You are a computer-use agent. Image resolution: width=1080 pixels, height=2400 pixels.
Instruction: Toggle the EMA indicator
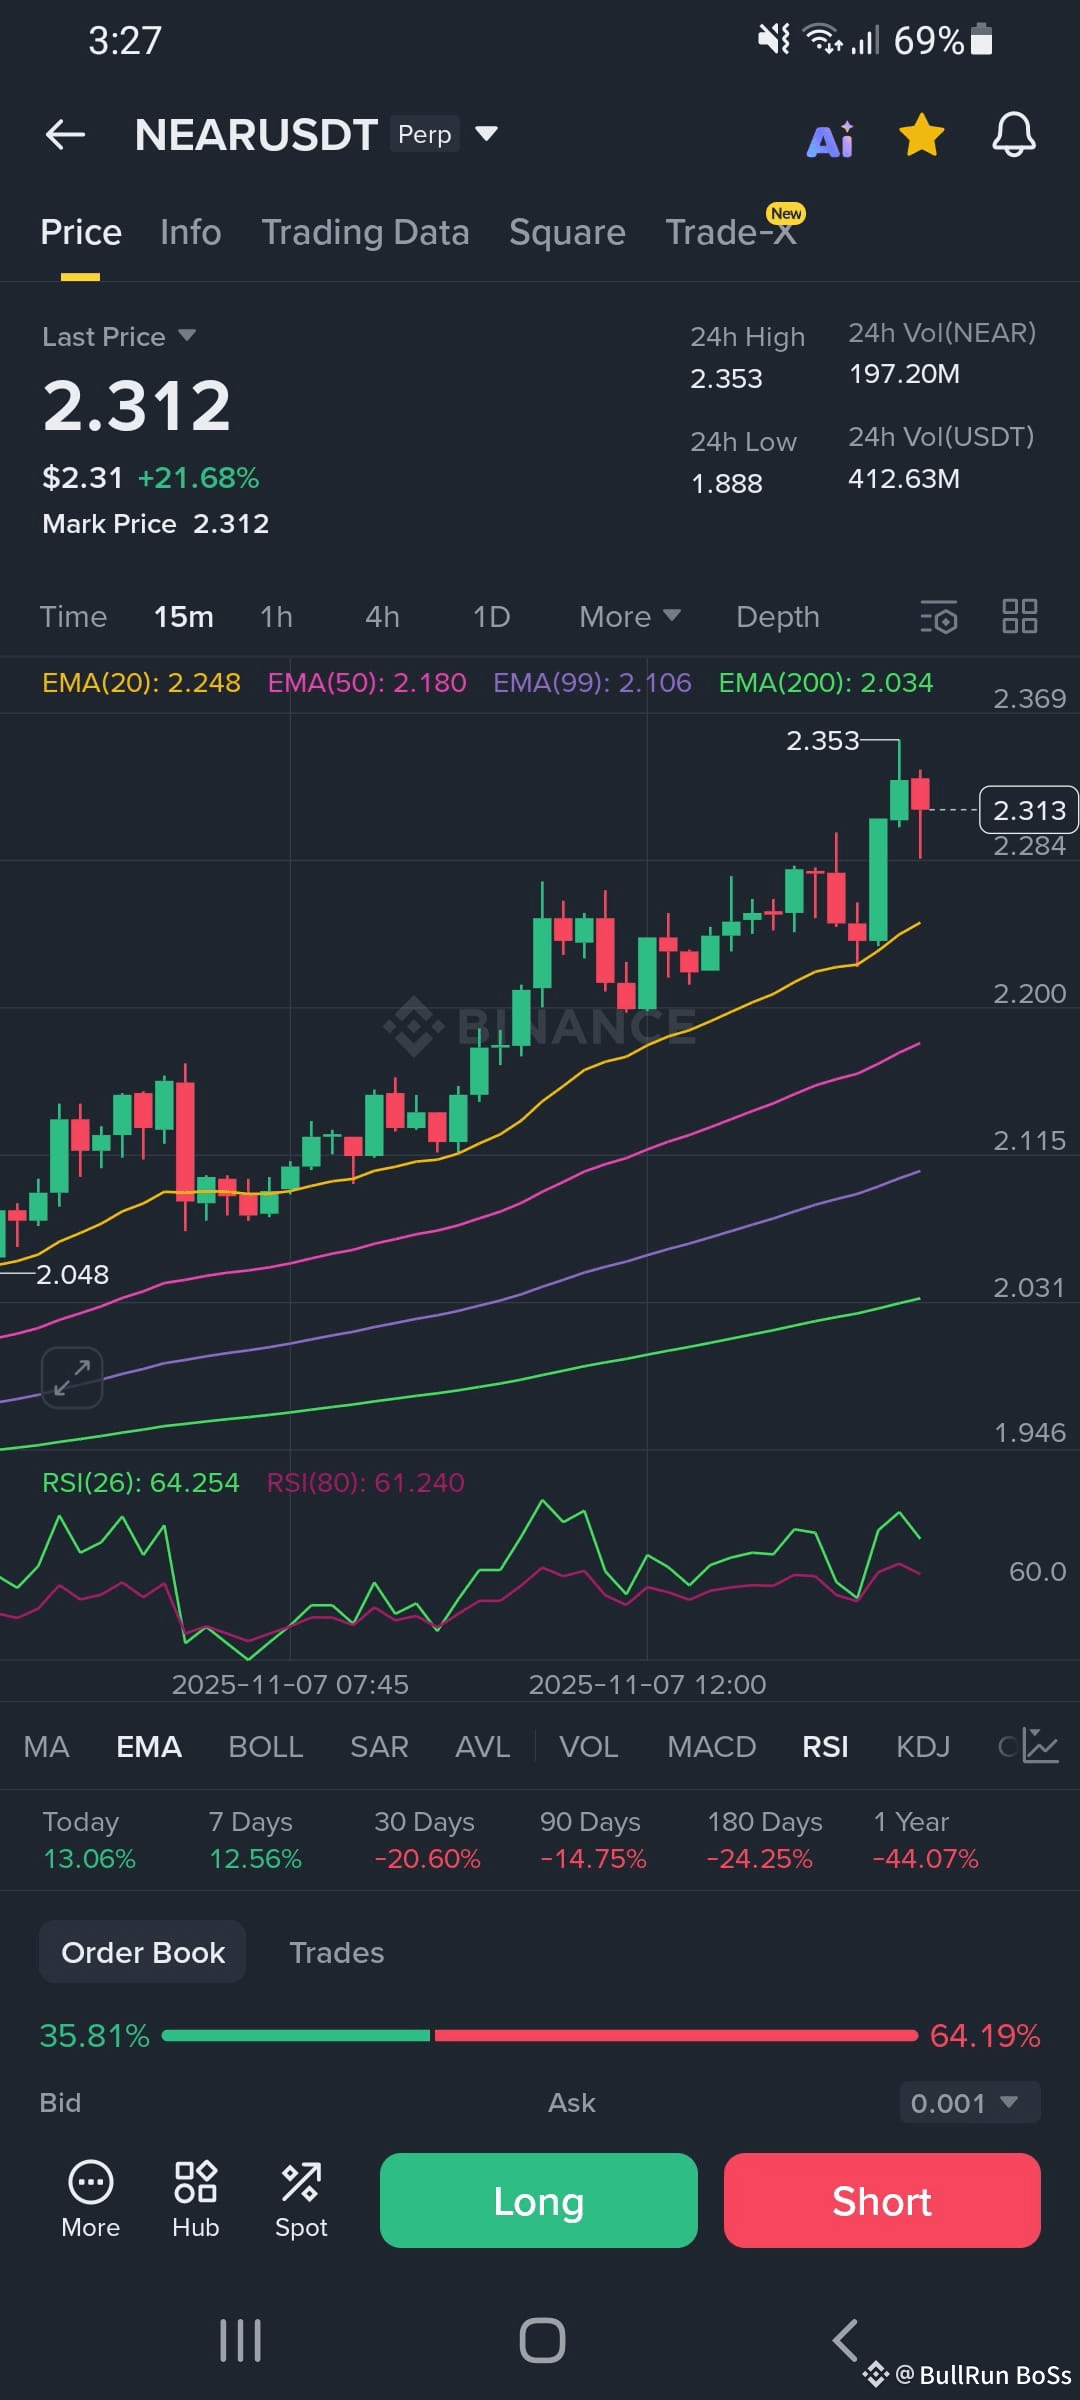tap(149, 1746)
